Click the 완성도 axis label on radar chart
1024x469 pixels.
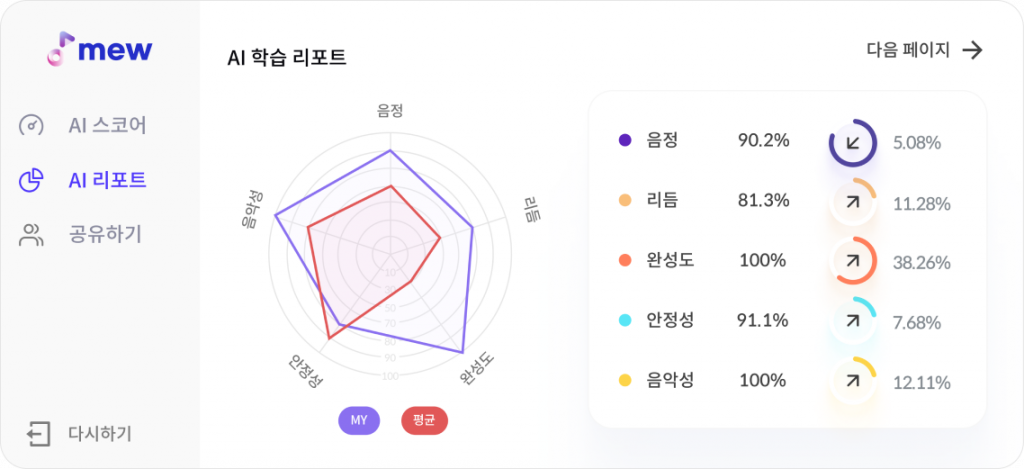click(x=477, y=367)
